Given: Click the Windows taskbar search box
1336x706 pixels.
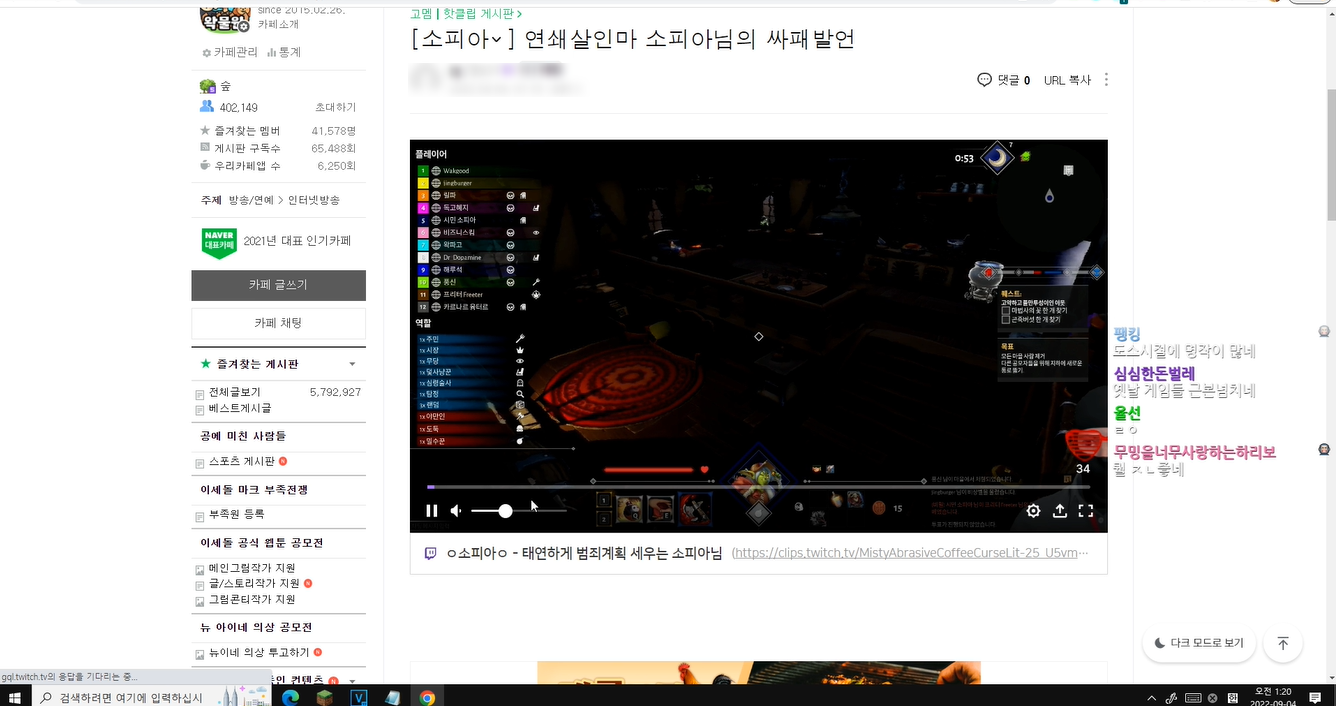Looking at the screenshot, I should 150,697.
